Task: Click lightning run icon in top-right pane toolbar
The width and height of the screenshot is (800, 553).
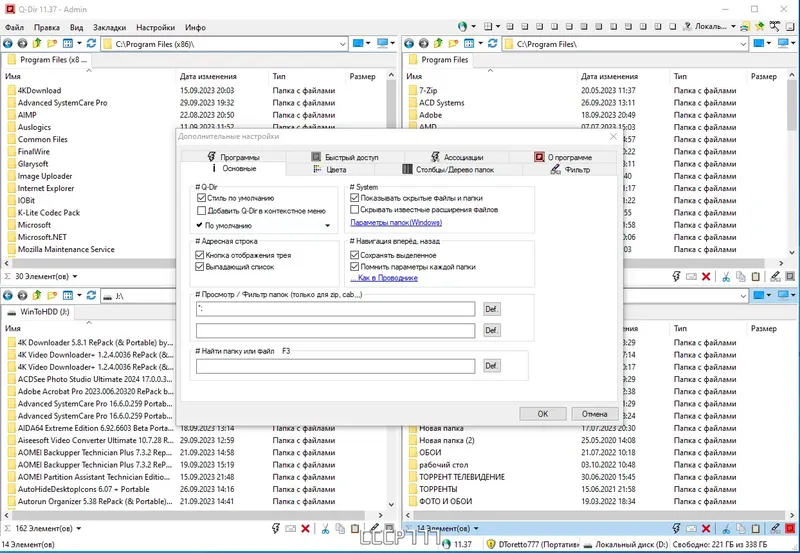Action: click(677, 276)
